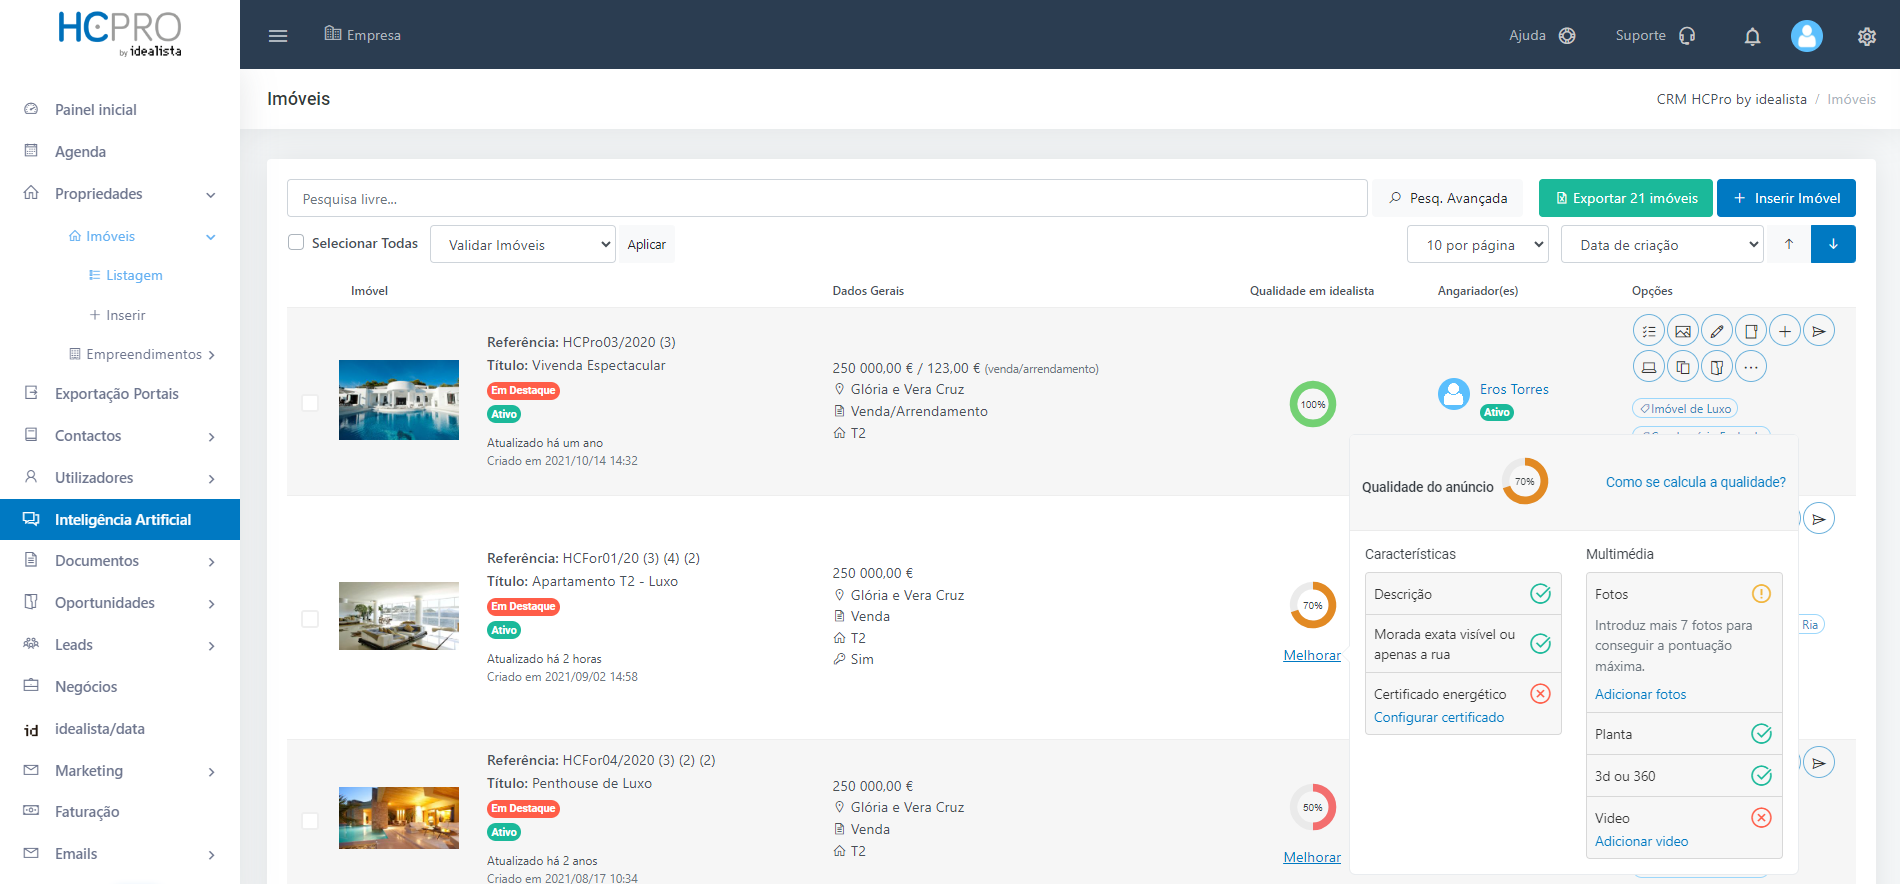Click the Inserir Imóvel button
Screen dimensions: 1900x884
[x=1786, y=198]
